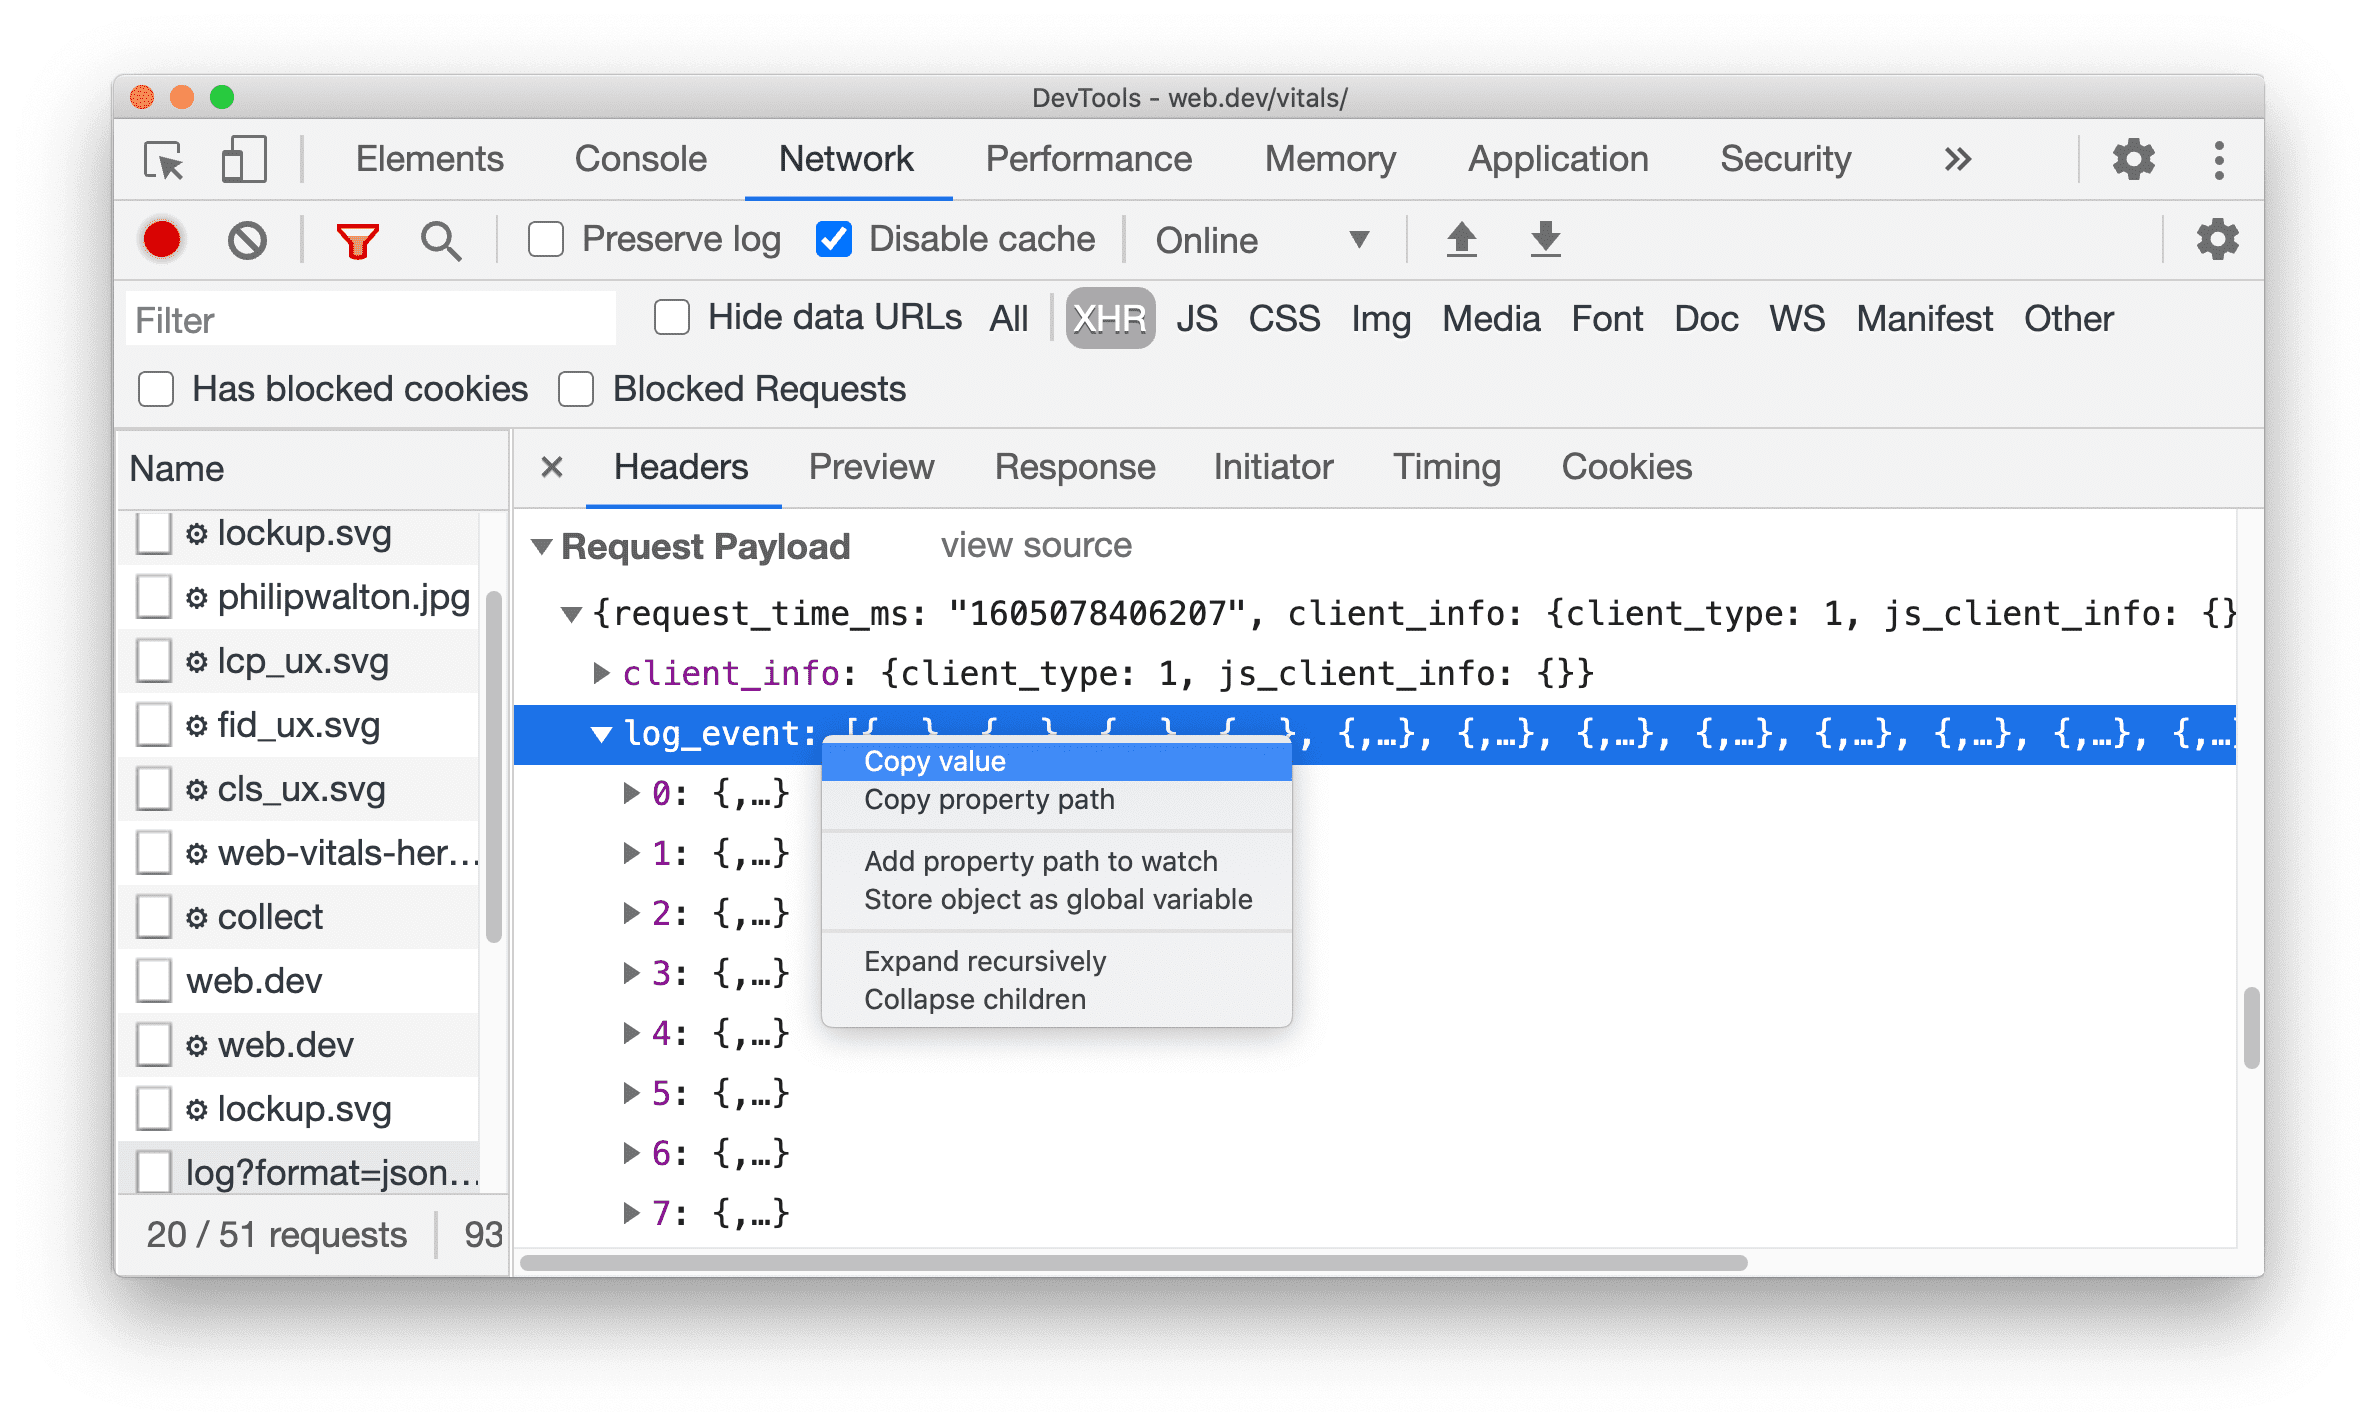Image resolution: width=2376 pixels, height=1426 pixels.
Task: Click the overflow chevron >> icon
Action: tap(1960, 156)
